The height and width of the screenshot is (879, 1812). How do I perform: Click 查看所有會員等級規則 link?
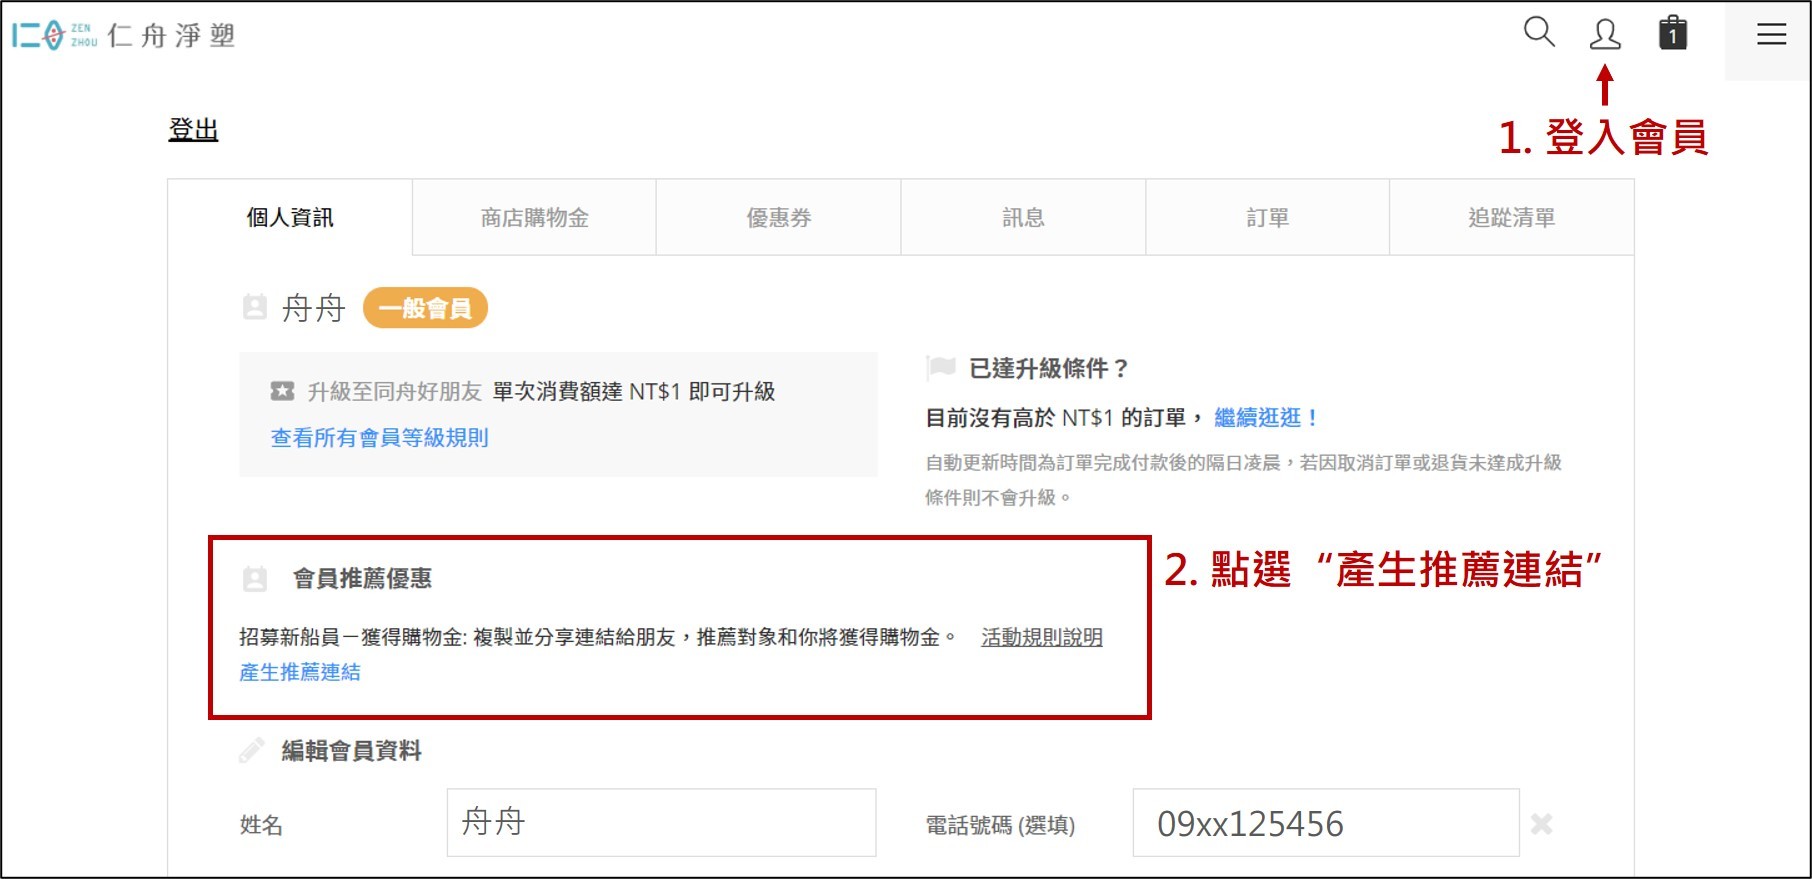click(379, 438)
